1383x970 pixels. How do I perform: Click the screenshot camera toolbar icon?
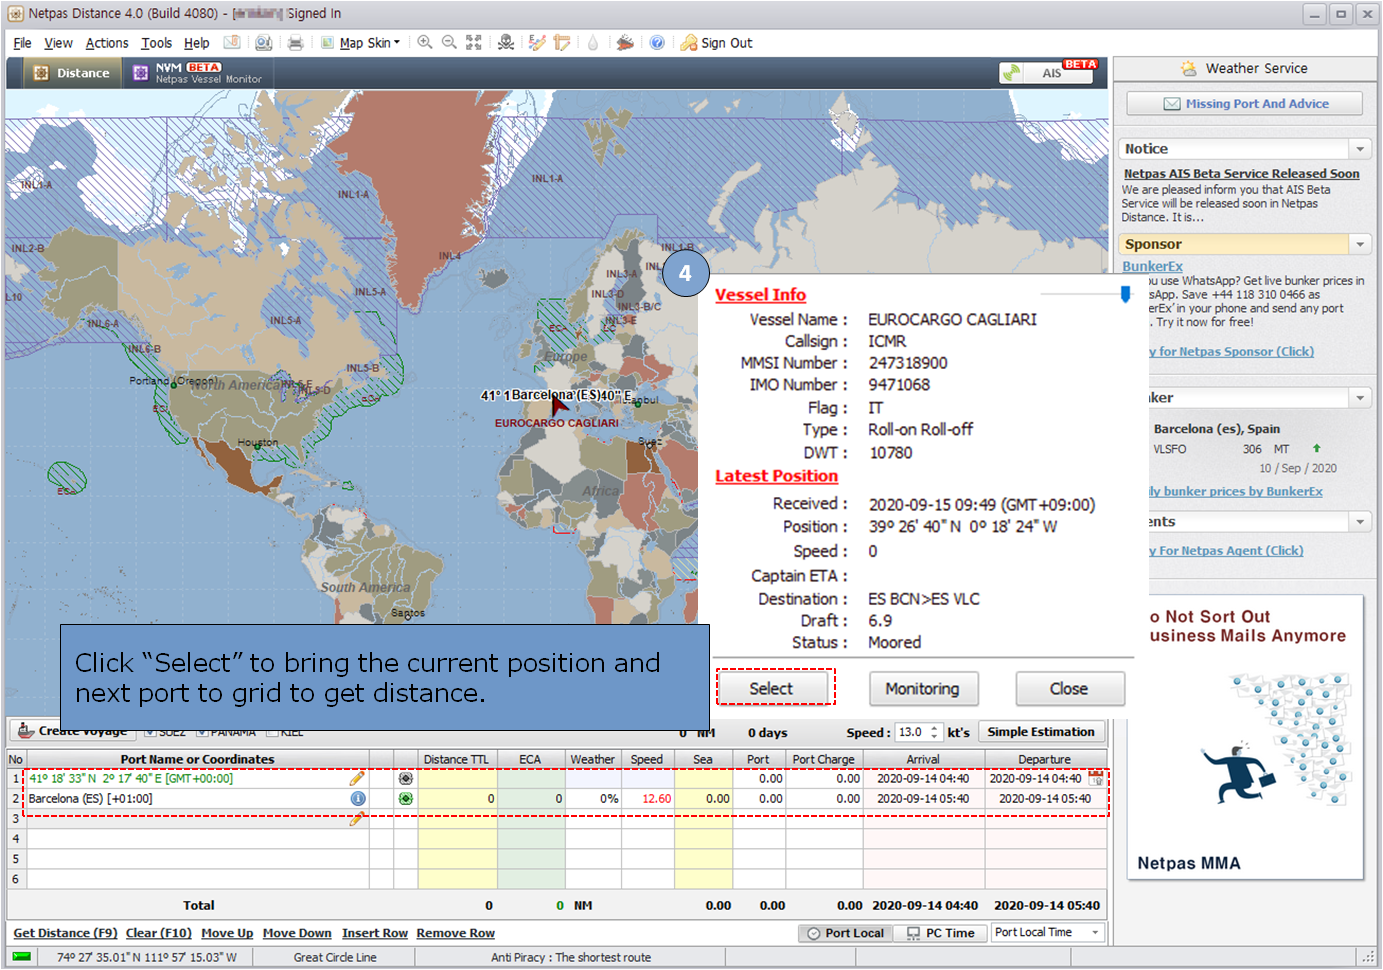point(263,43)
